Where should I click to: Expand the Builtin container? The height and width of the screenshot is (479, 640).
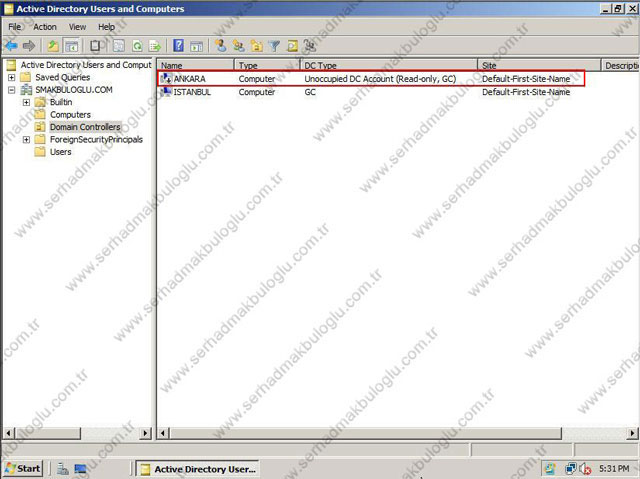click(x=26, y=102)
